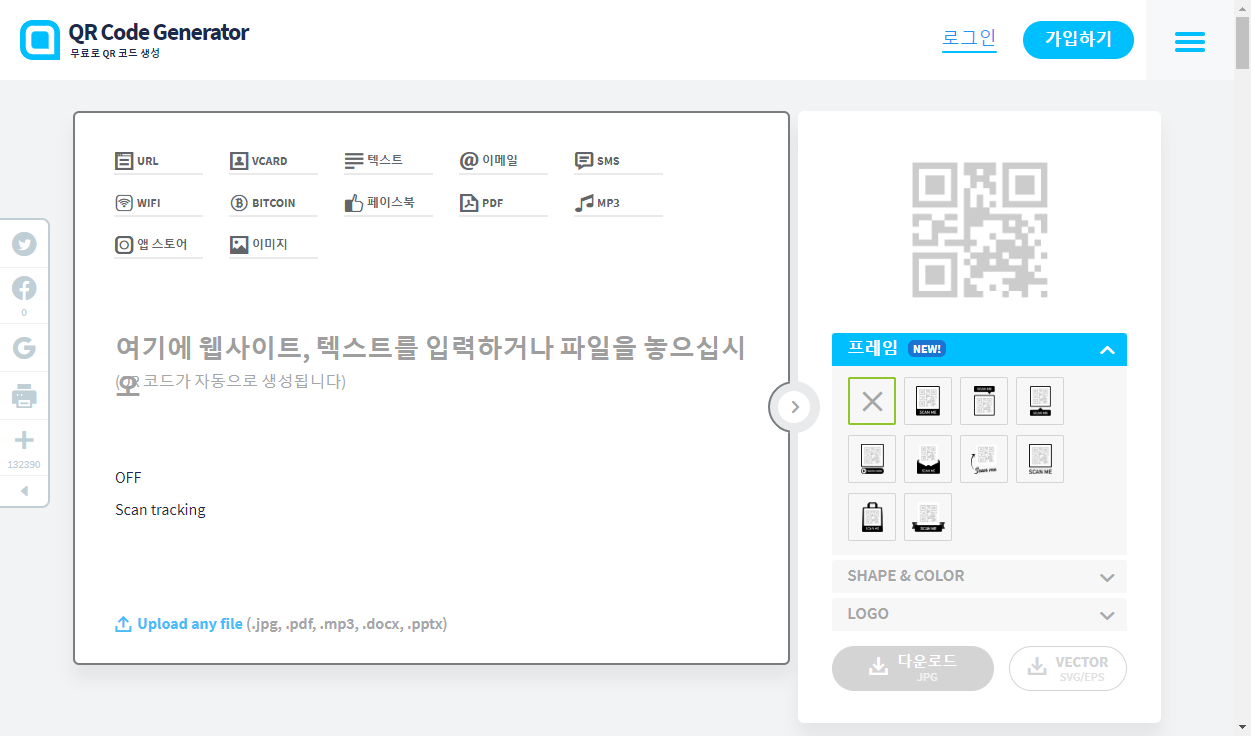Select frame with bottom SCAN ME bubble

tap(1040, 401)
